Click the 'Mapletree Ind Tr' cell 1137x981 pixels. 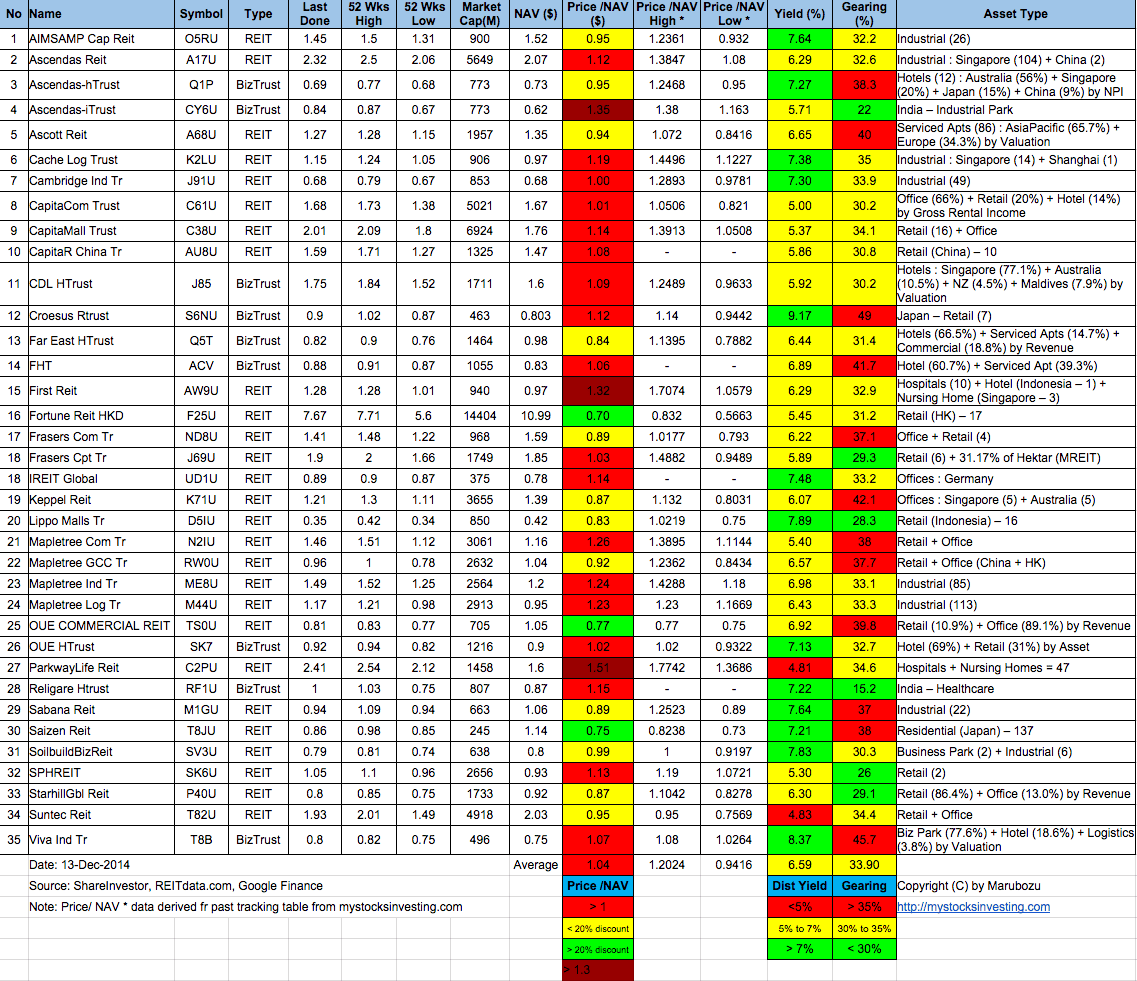coord(101,584)
